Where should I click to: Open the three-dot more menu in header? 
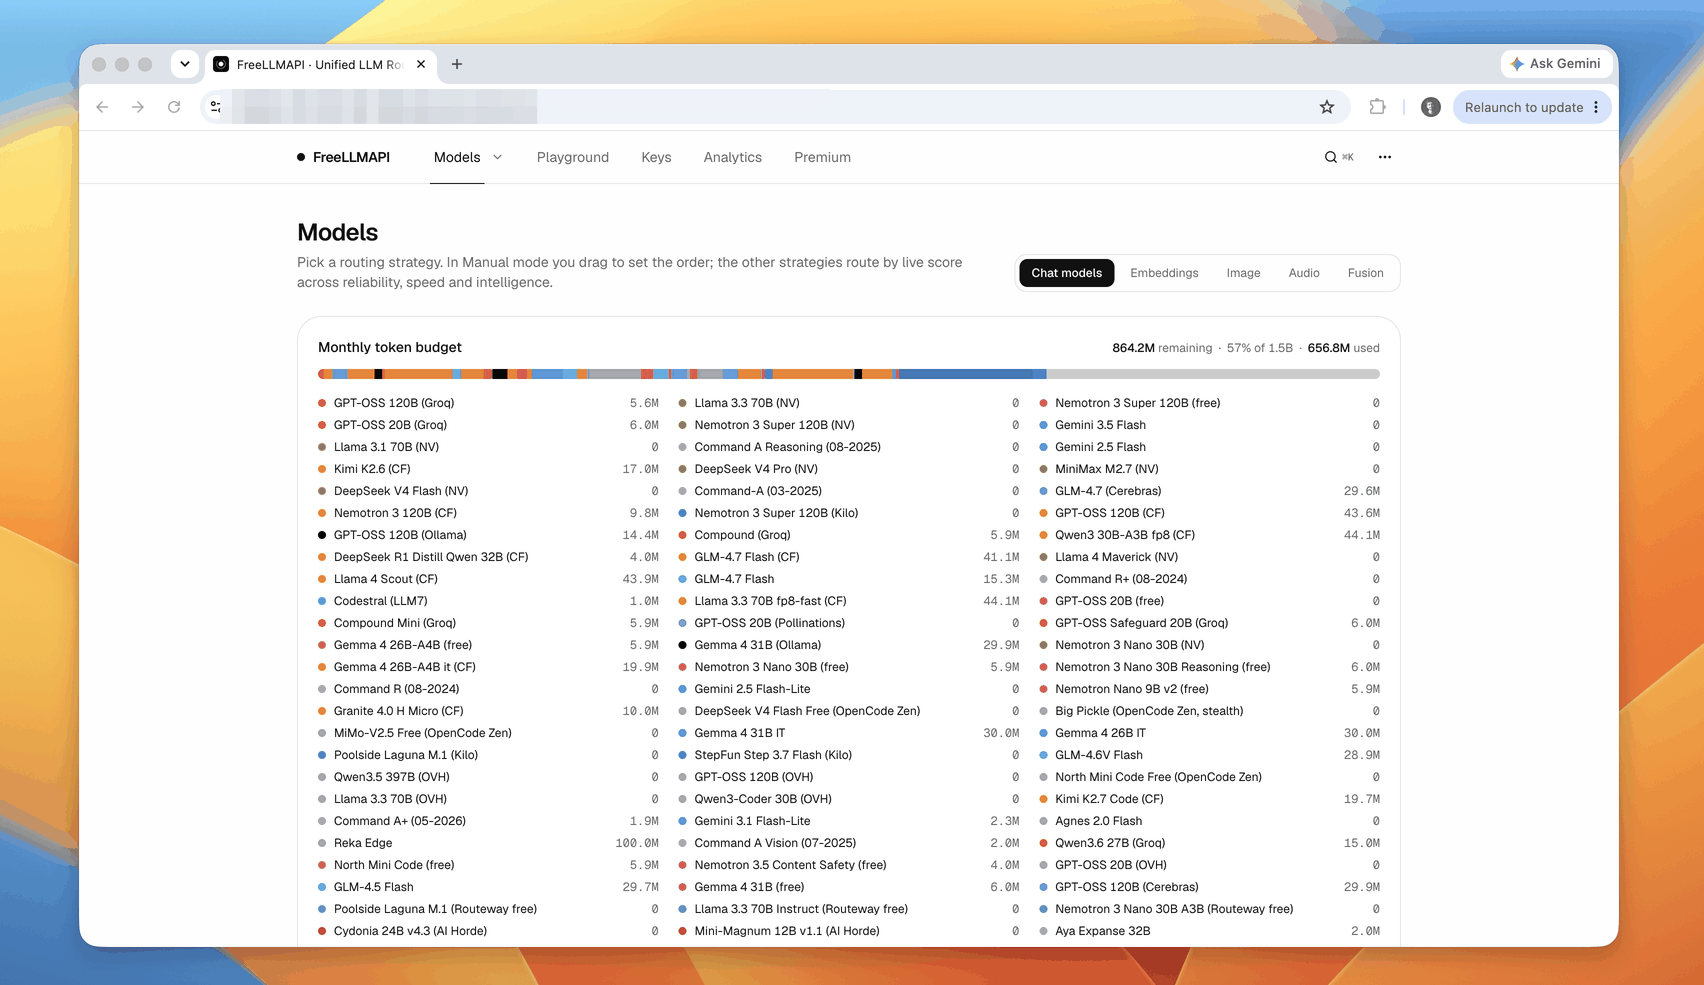[x=1384, y=157]
